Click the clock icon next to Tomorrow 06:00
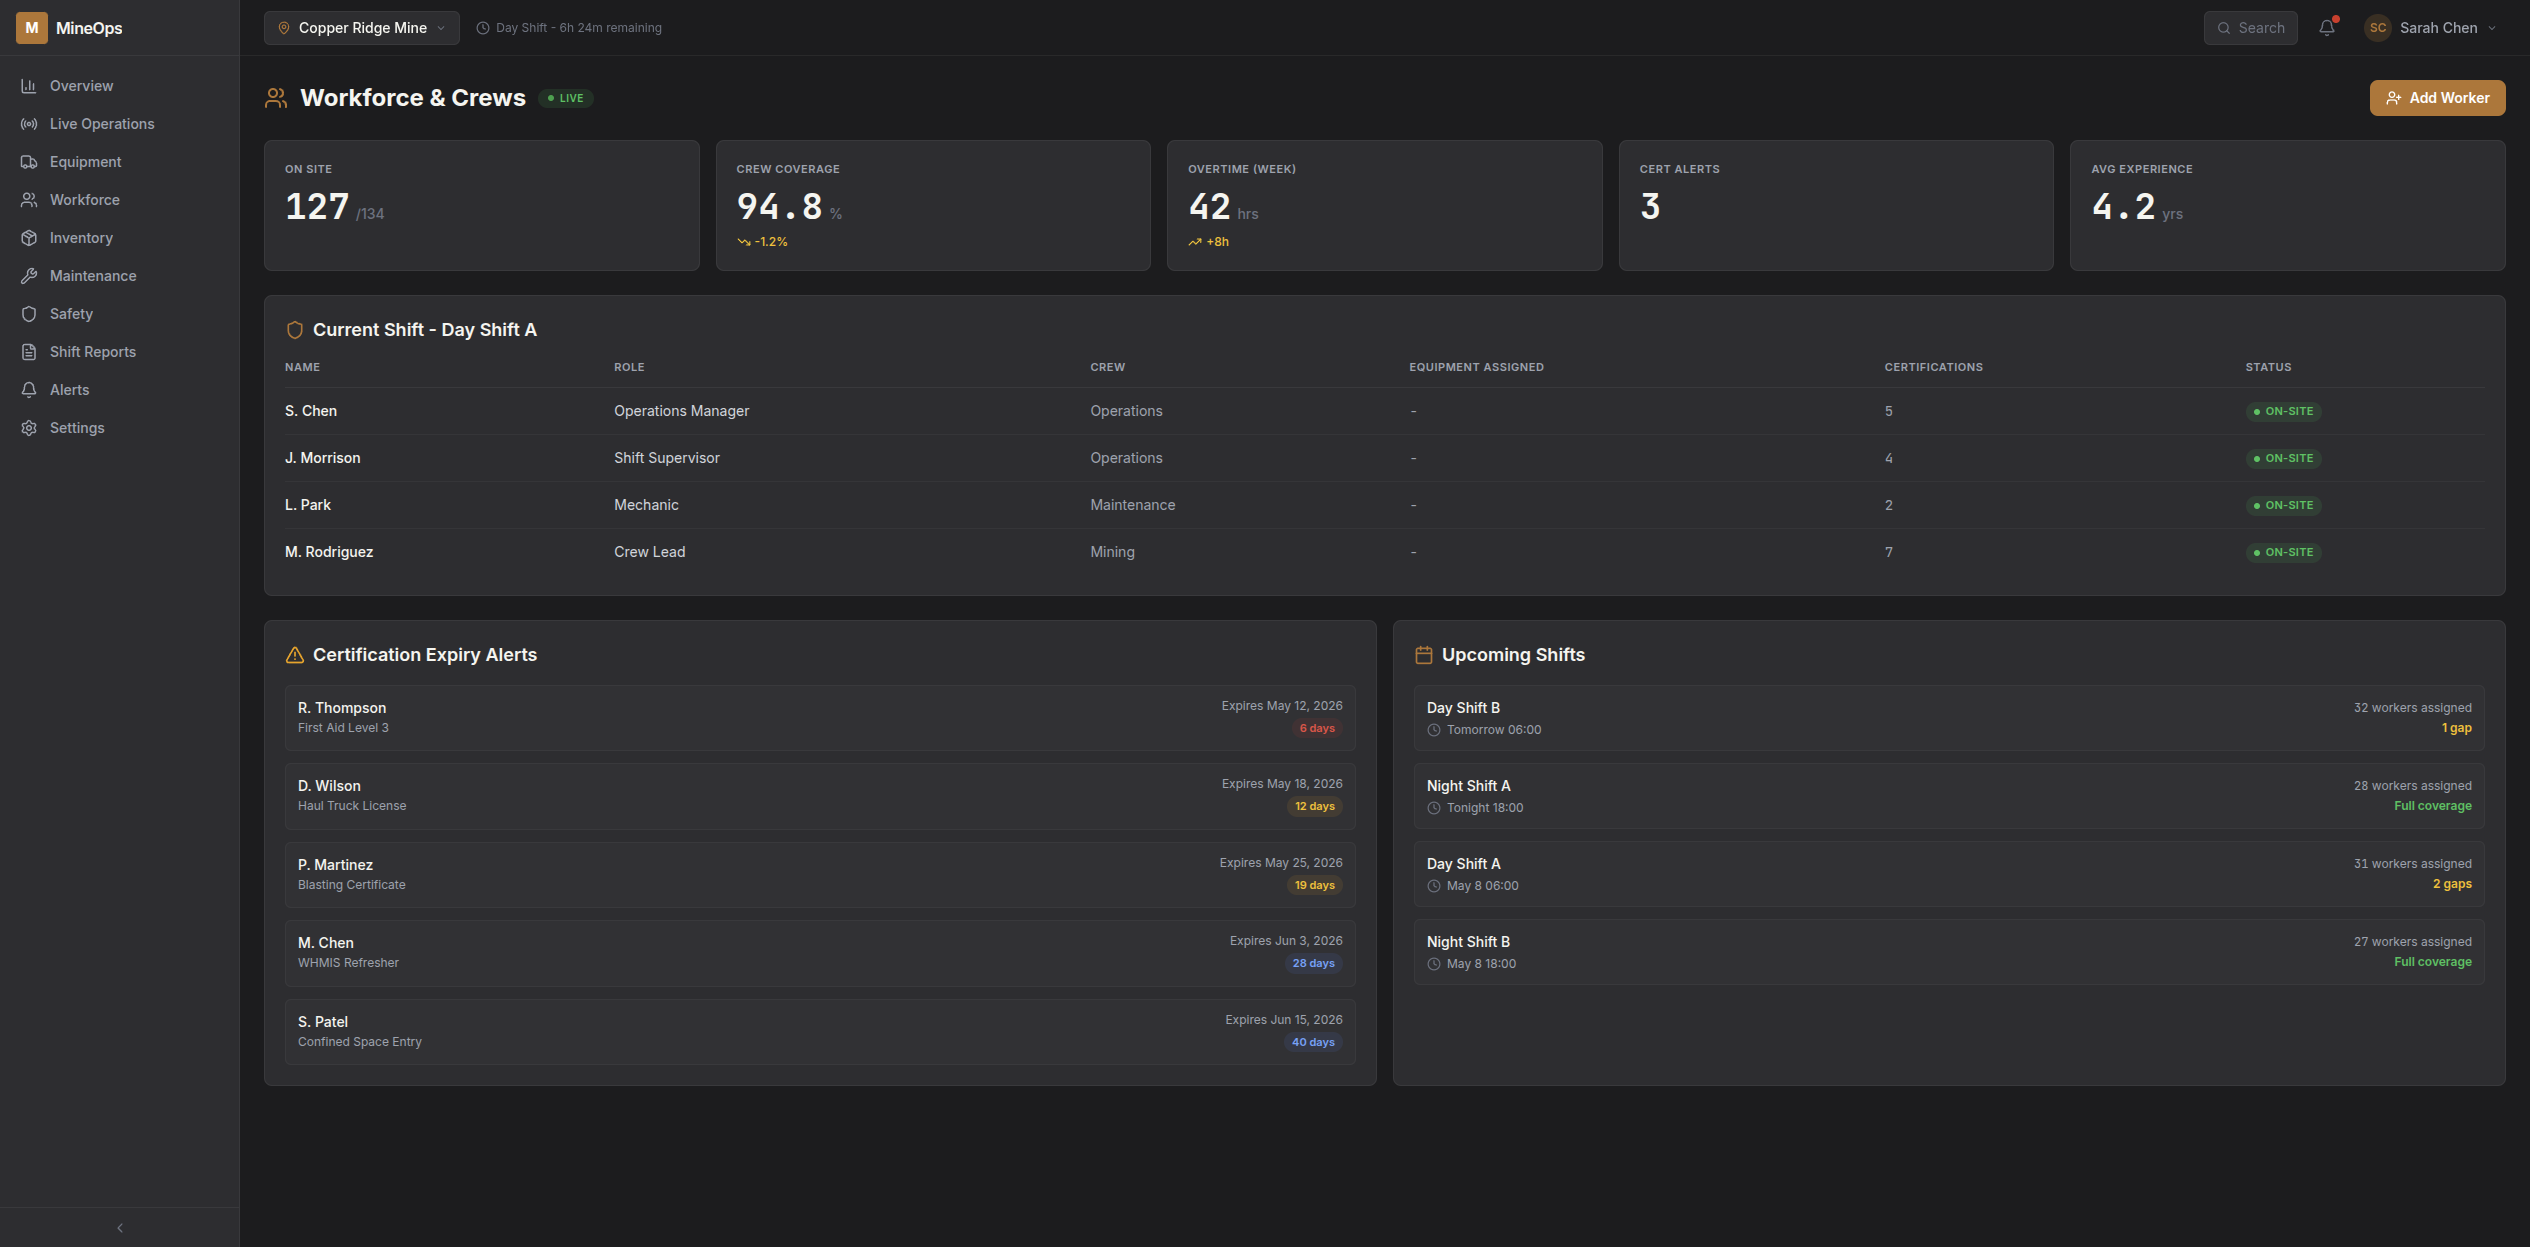This screenshot has height=1247, width=2530. tap(1434, 730)
